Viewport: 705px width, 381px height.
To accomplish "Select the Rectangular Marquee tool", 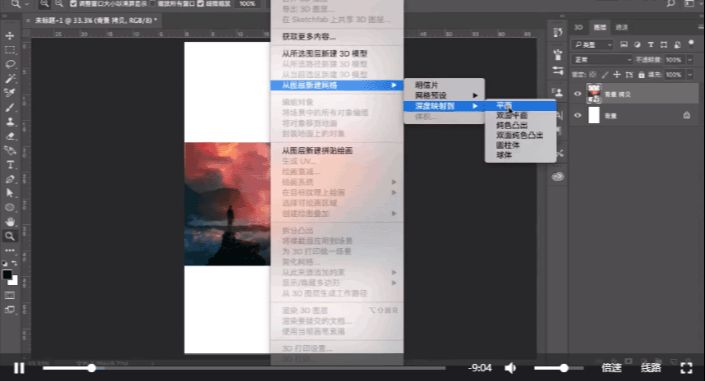I will point(10,50).
